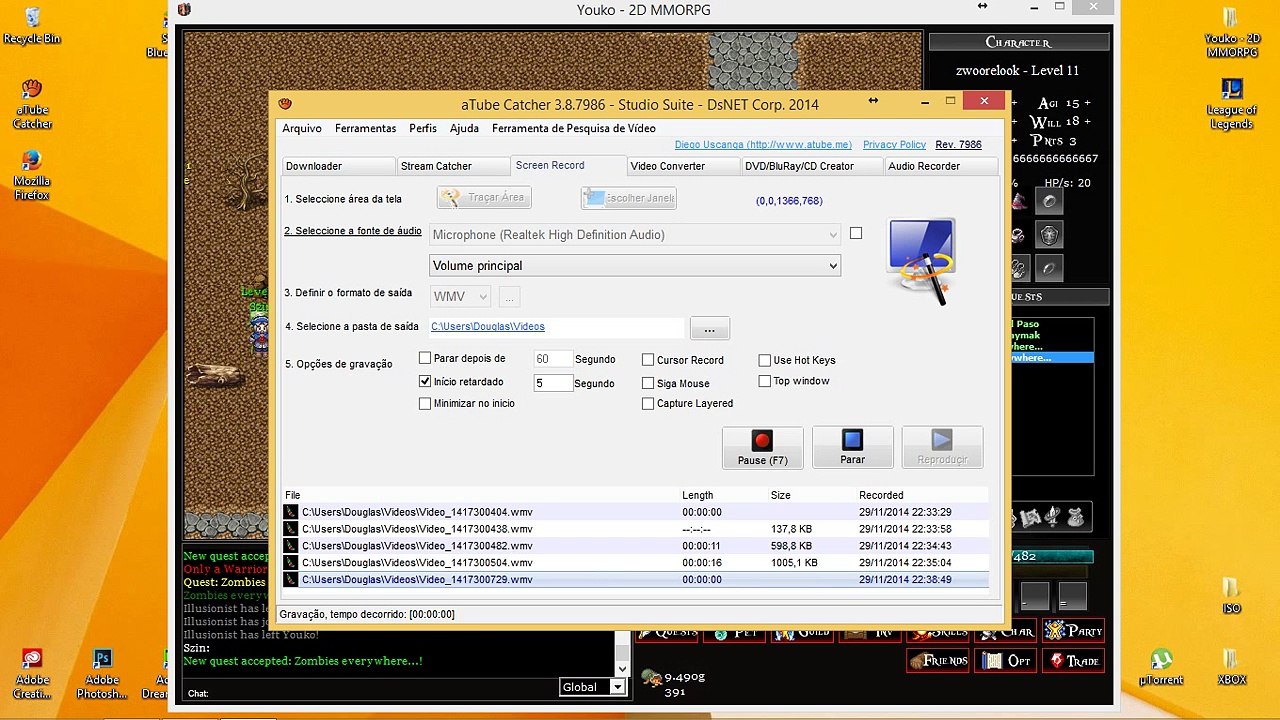The width and height of the screenshot is (1280, 720).
Task: Open the Privacy Policy link
Action: [x=894, y=145]
